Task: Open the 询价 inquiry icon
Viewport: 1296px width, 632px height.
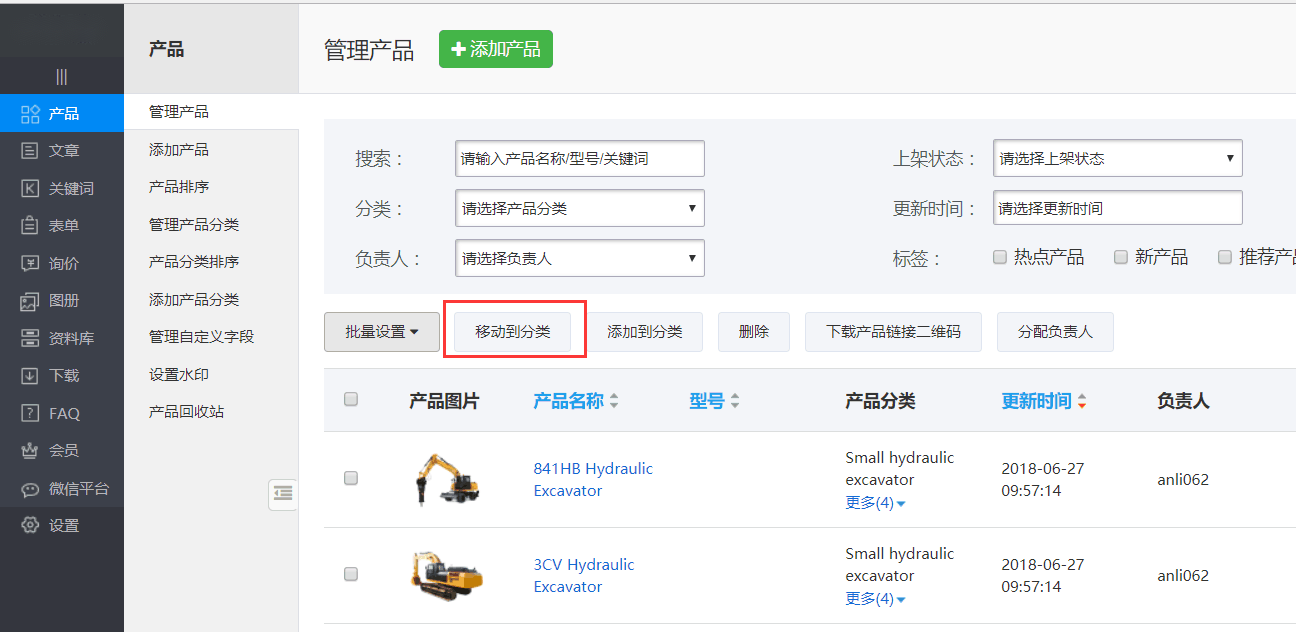Action: [30, 263]
